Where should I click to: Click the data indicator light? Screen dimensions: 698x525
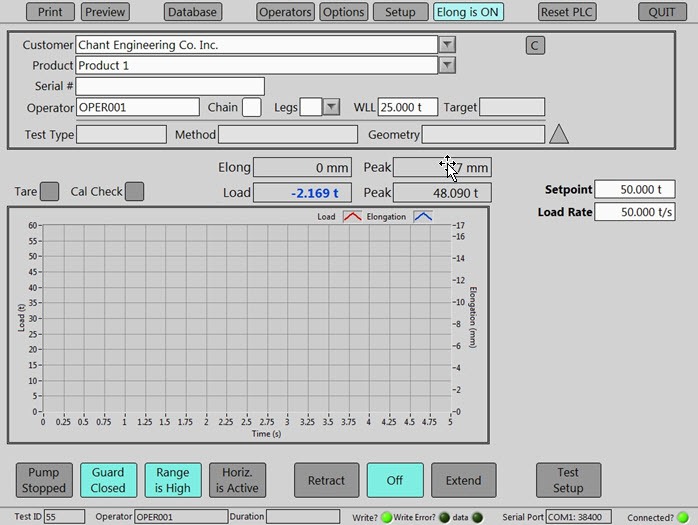[x=477, y=517]
